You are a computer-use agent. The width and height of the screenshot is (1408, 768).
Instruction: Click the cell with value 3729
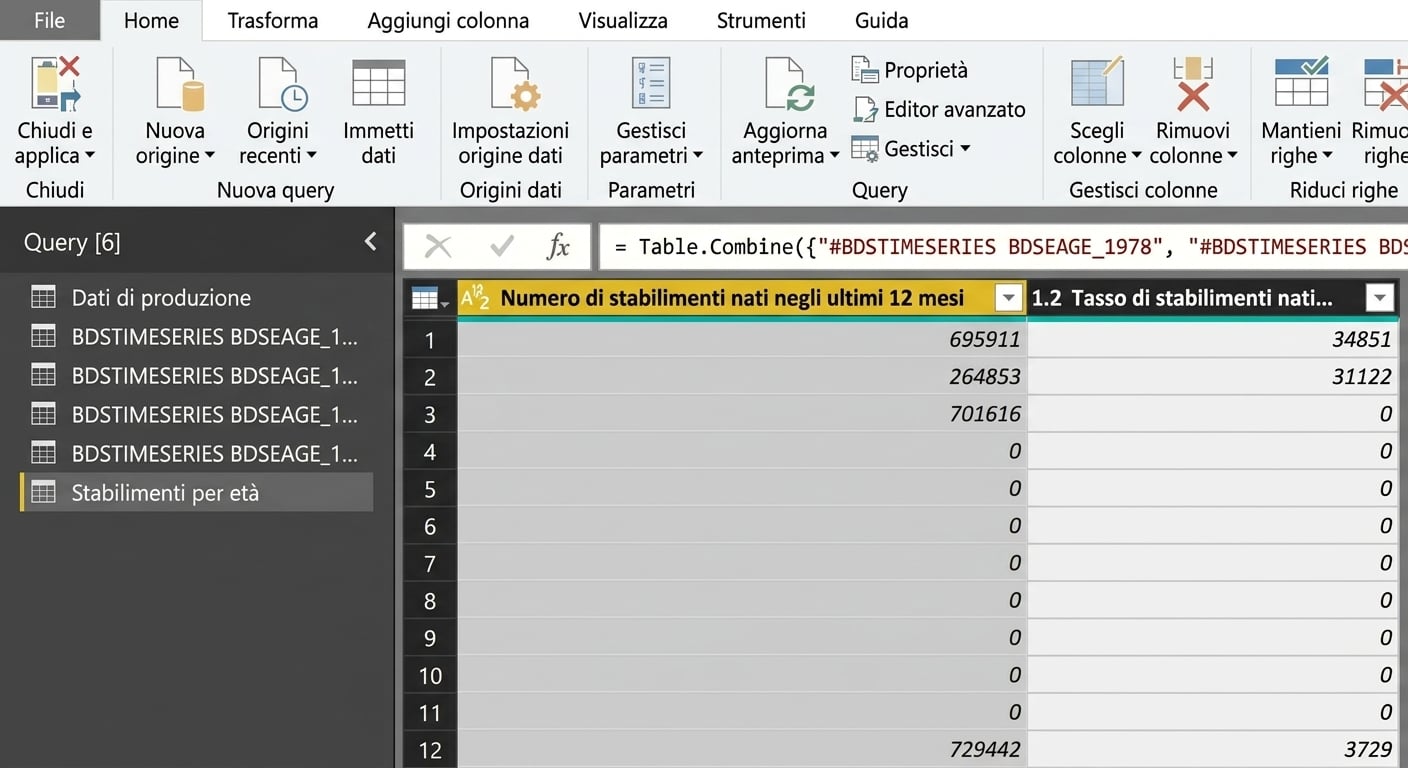[x=1213, y=750]
